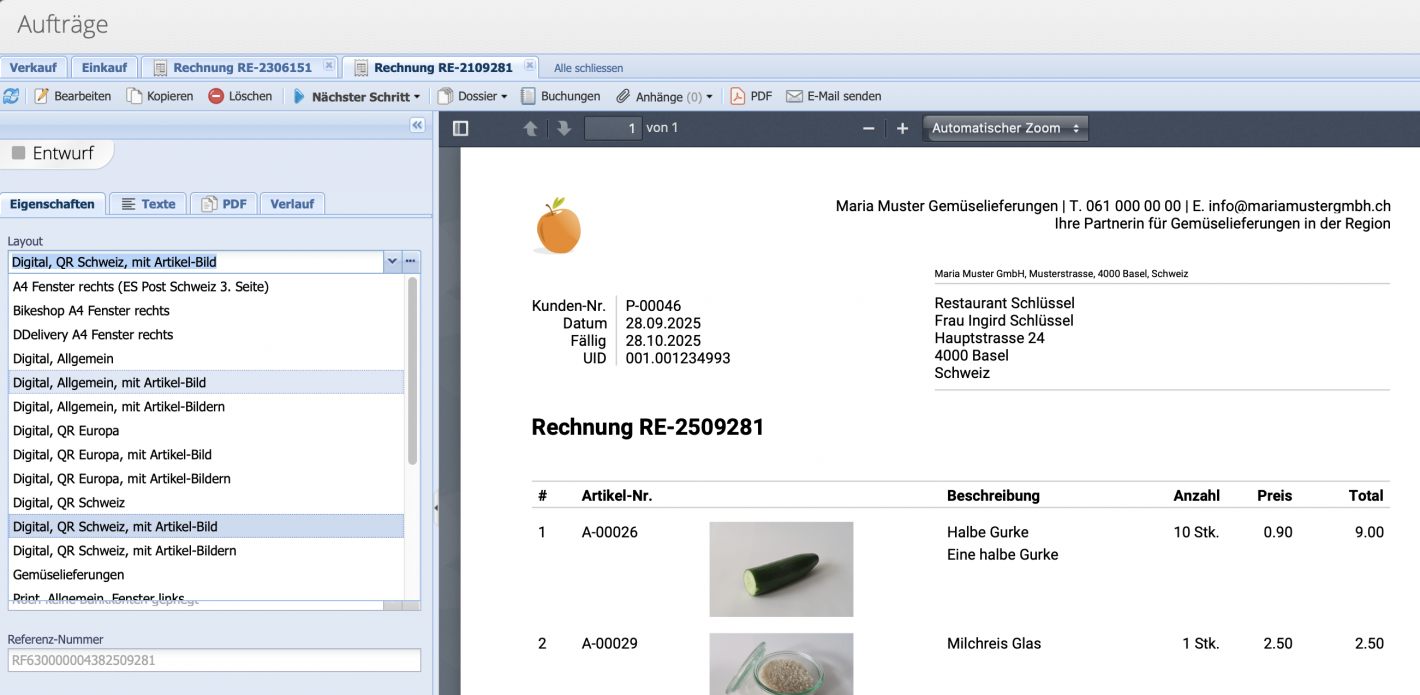Image resolution: width=1420 pixels, height=695 pixels.
Task: Click the Alle schliessen link
Action: (588, 67)
